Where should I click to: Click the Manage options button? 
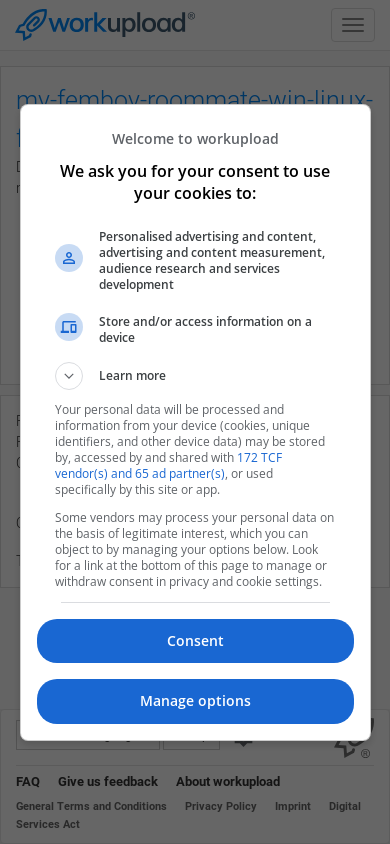click(x=195, y=701)
